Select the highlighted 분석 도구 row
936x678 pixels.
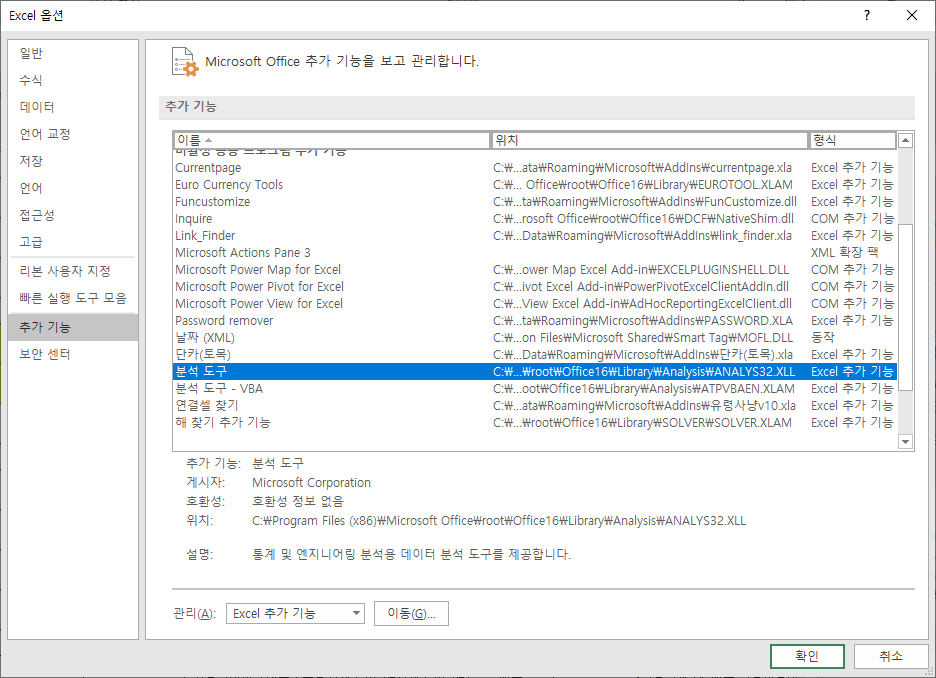click(534, 371)
